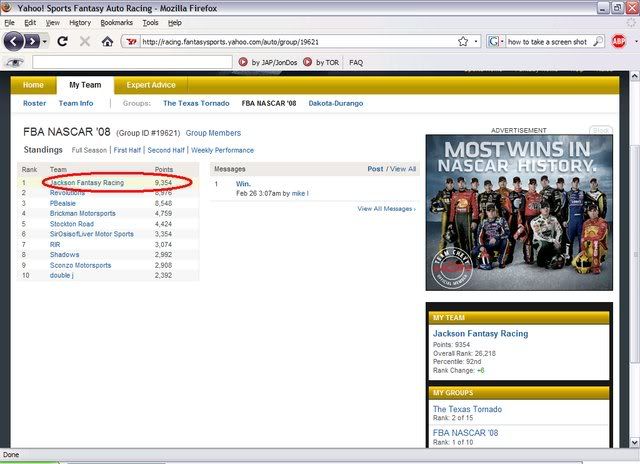Open the double j team link
Screen dimensions: 640x464
pos(62,275)
